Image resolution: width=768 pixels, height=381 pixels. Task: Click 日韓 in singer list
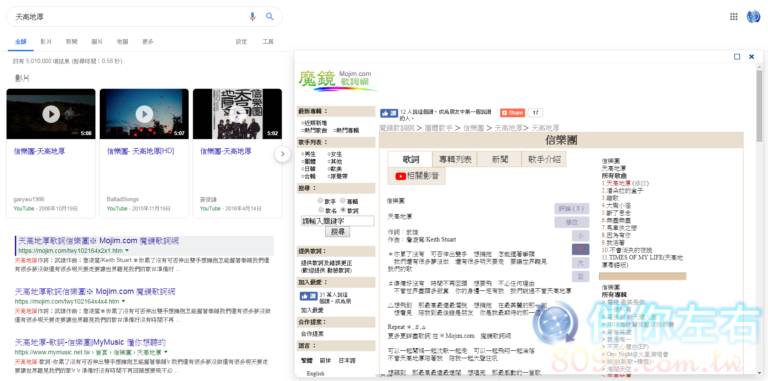[x=309, y=168]
